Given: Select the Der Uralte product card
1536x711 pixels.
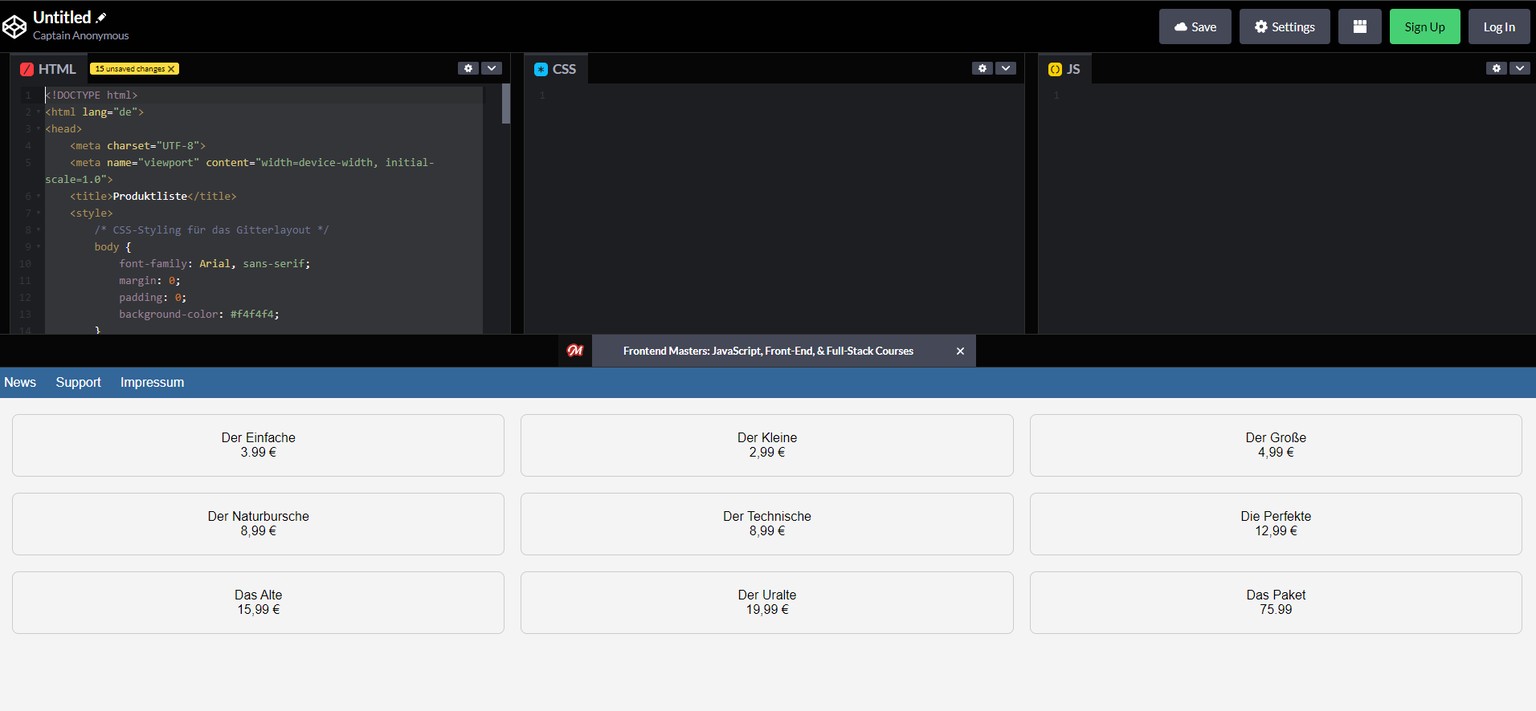Looking at the screenshot, I should tap(767, 602).
